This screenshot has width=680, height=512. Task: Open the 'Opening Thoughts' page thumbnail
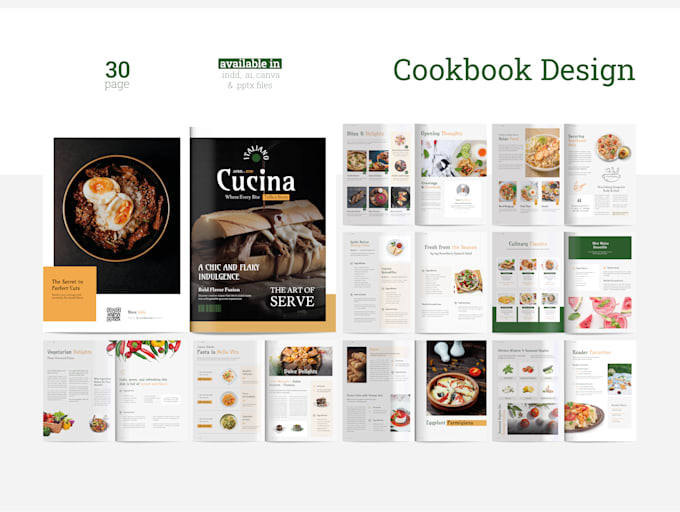pyautogui.click(x=451, y=174)
